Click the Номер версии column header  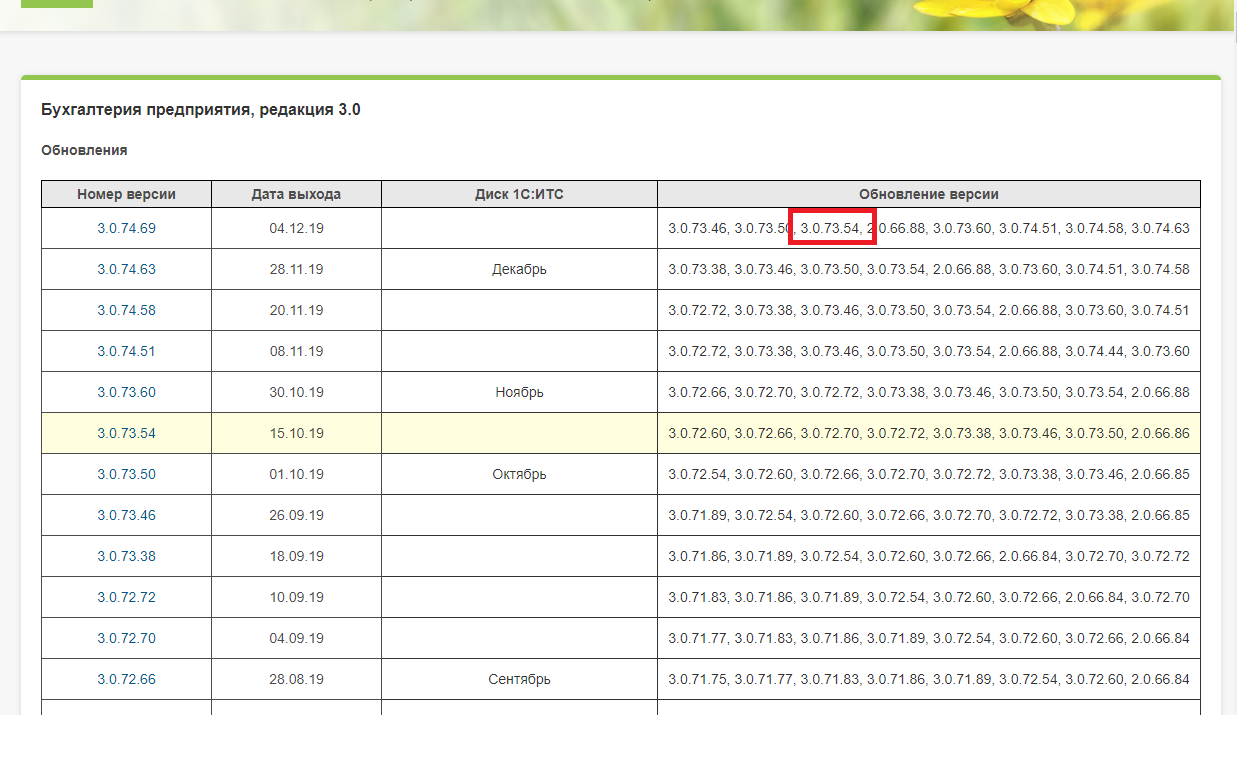coord(126,194)
